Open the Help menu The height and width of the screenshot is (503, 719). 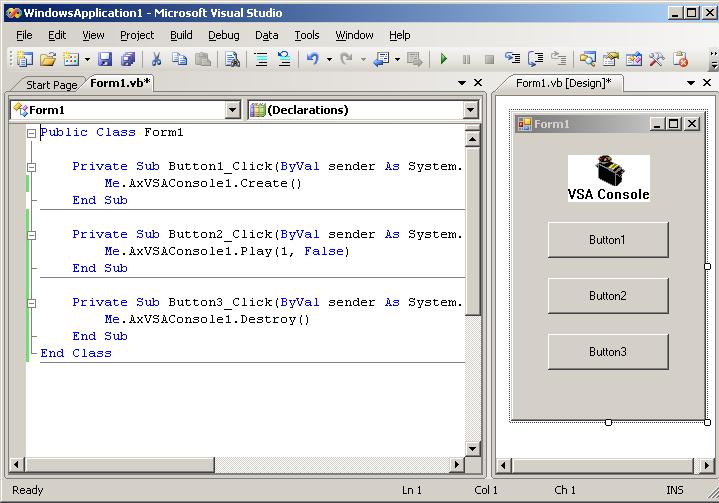click(x=399, y=35)
